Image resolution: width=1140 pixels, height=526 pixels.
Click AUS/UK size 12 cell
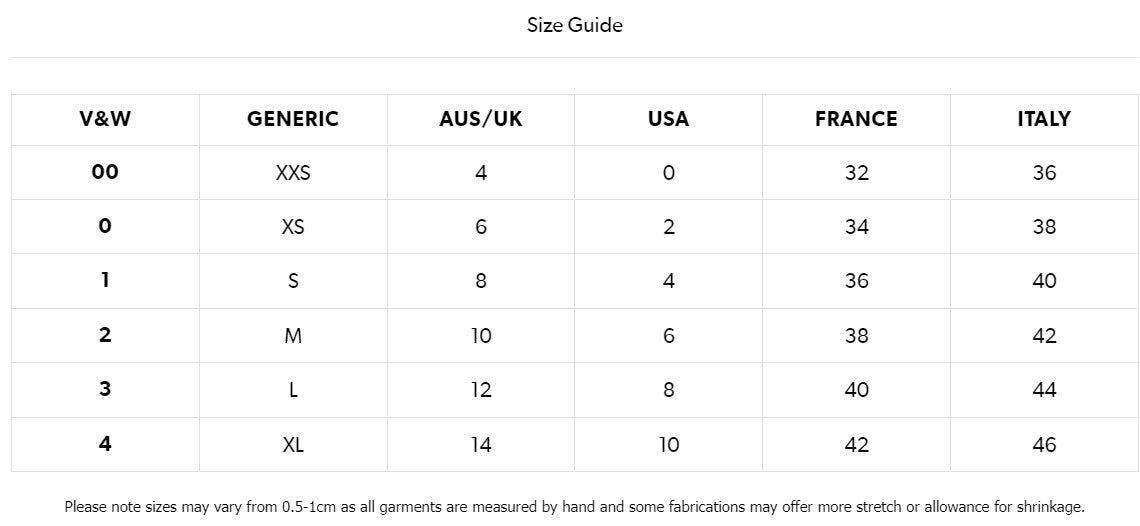pyautogui.click(x=481, y=390)
